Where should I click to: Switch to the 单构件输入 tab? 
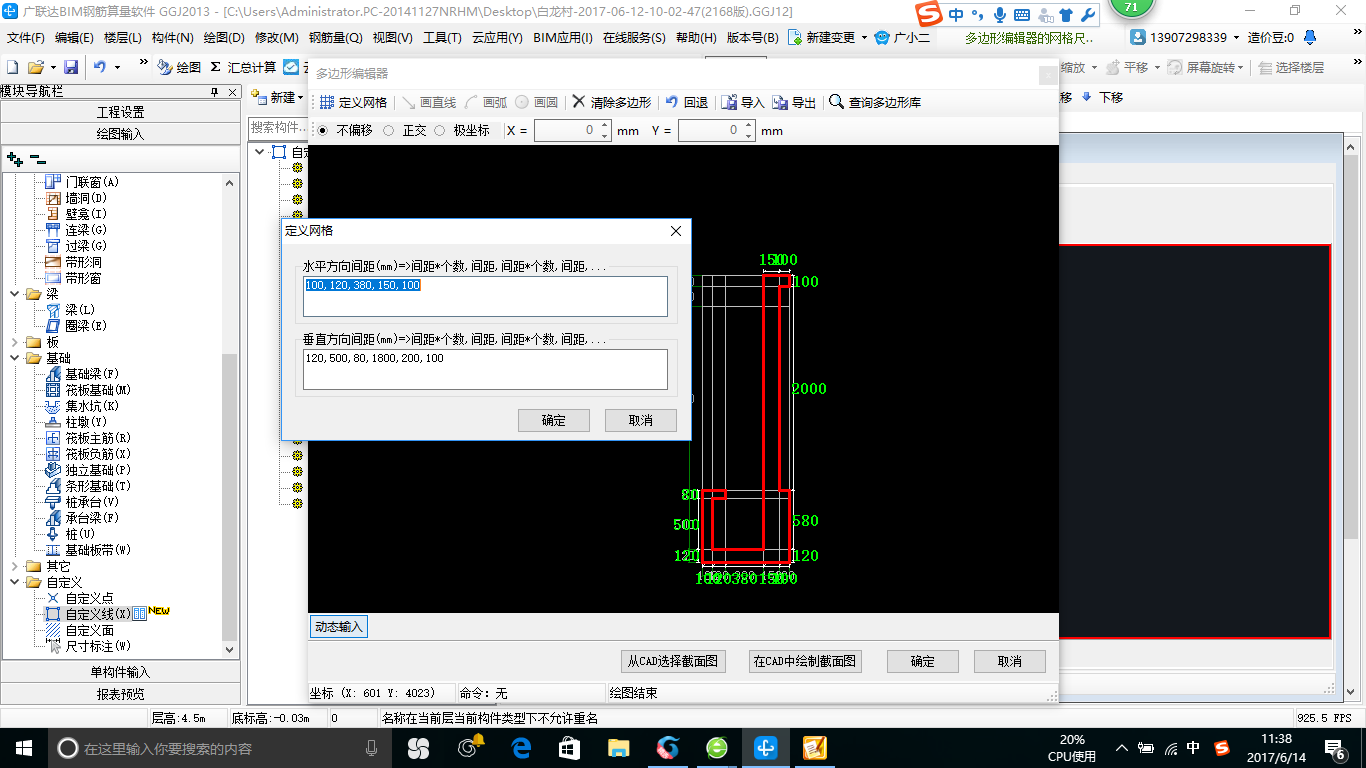coord(120,672)
